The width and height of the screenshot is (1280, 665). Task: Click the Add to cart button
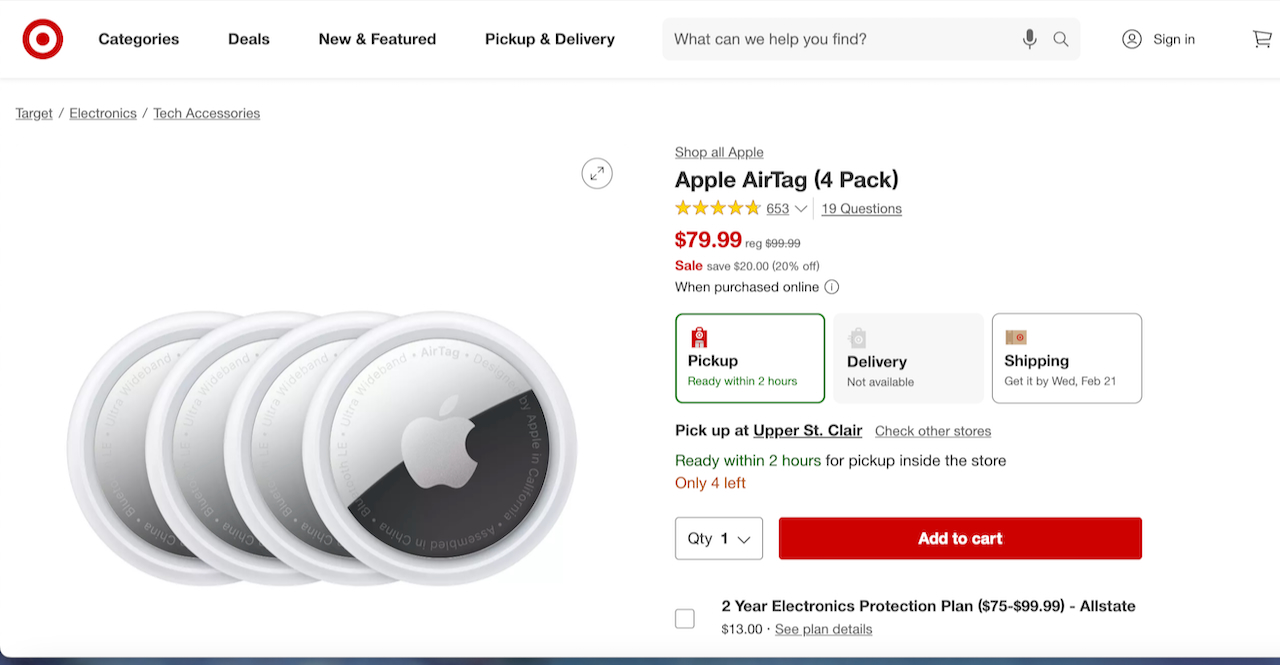(960, 538)
